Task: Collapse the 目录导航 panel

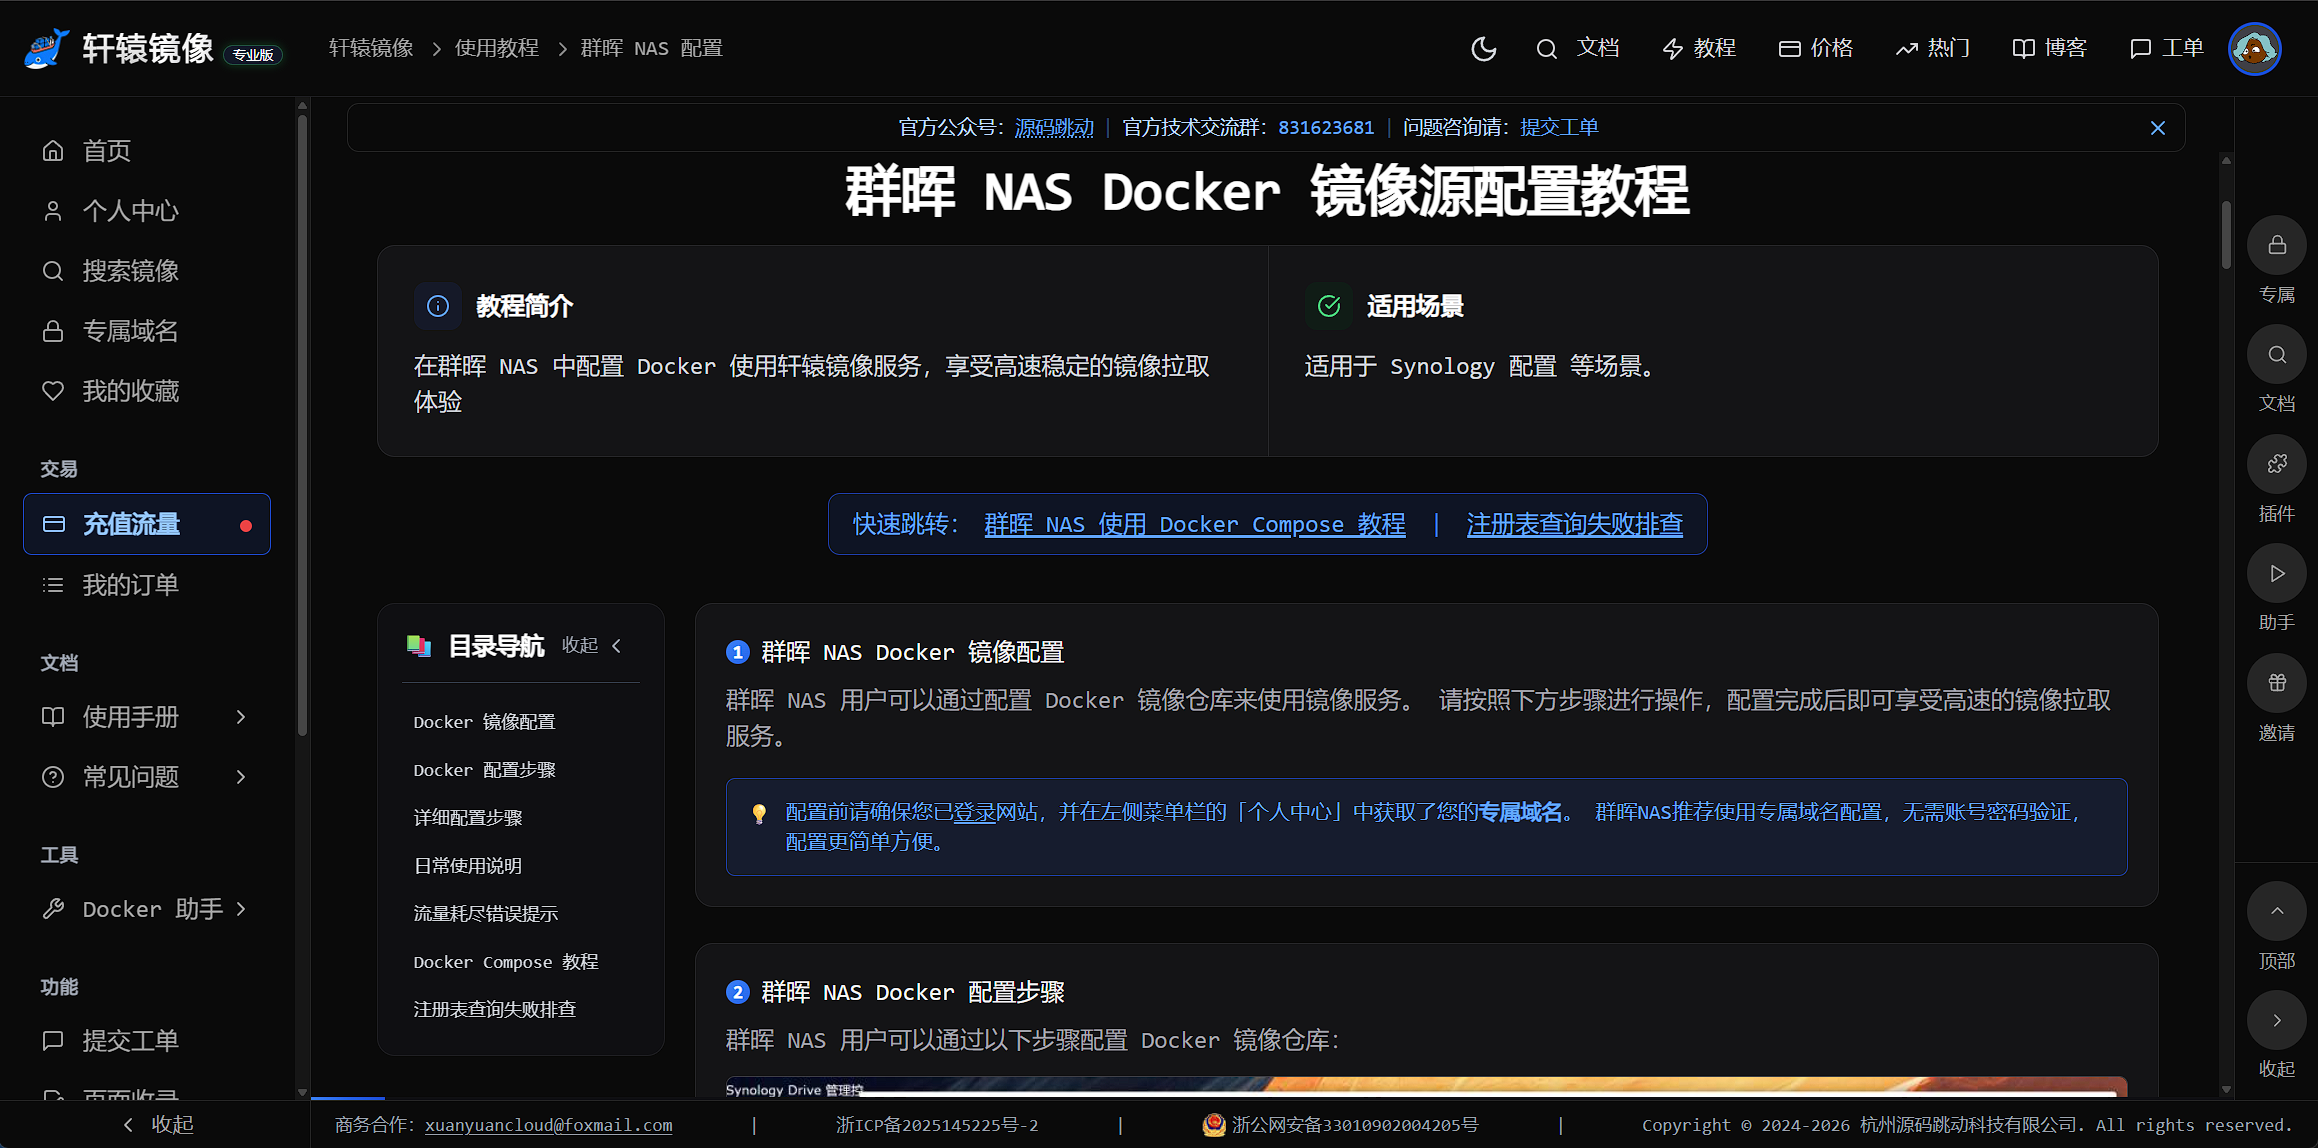Action: (x=592, y=646)
